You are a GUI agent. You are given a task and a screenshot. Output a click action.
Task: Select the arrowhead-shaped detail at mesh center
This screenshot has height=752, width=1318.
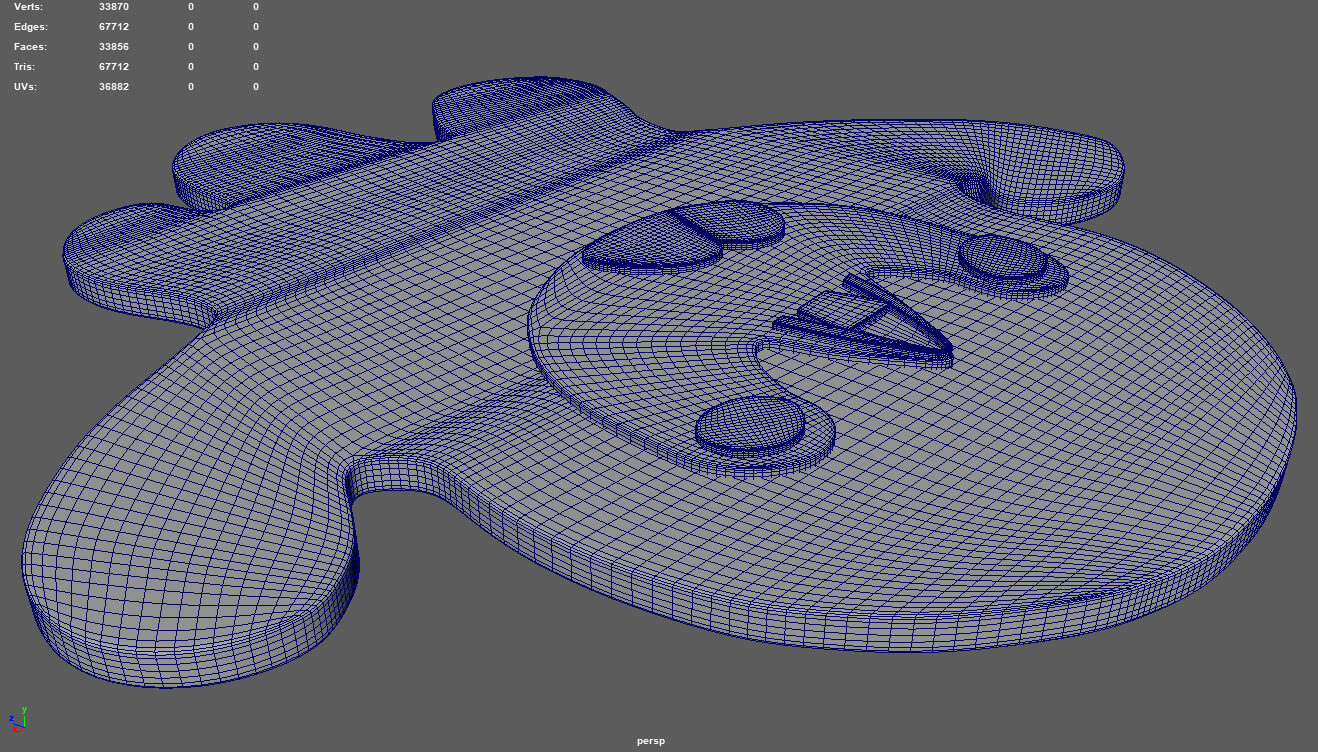pos(870,320)
